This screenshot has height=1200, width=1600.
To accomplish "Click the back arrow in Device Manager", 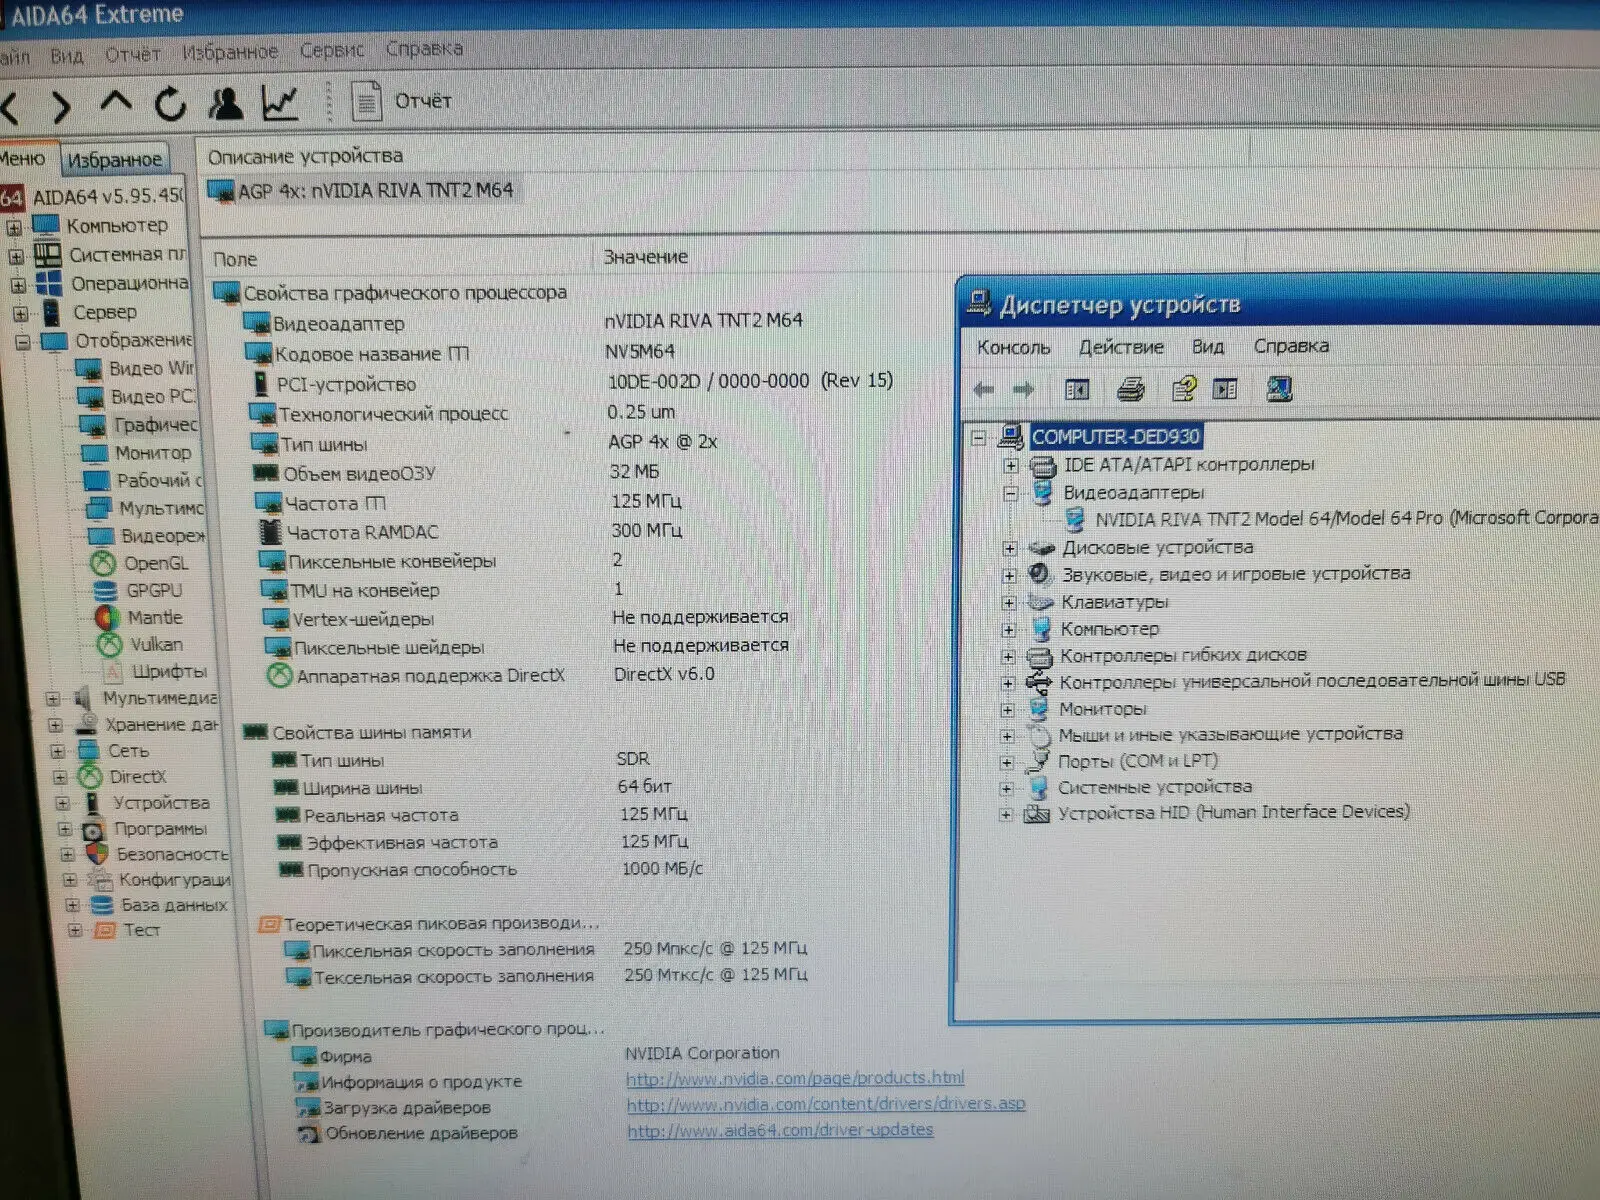I will point(983,390).
